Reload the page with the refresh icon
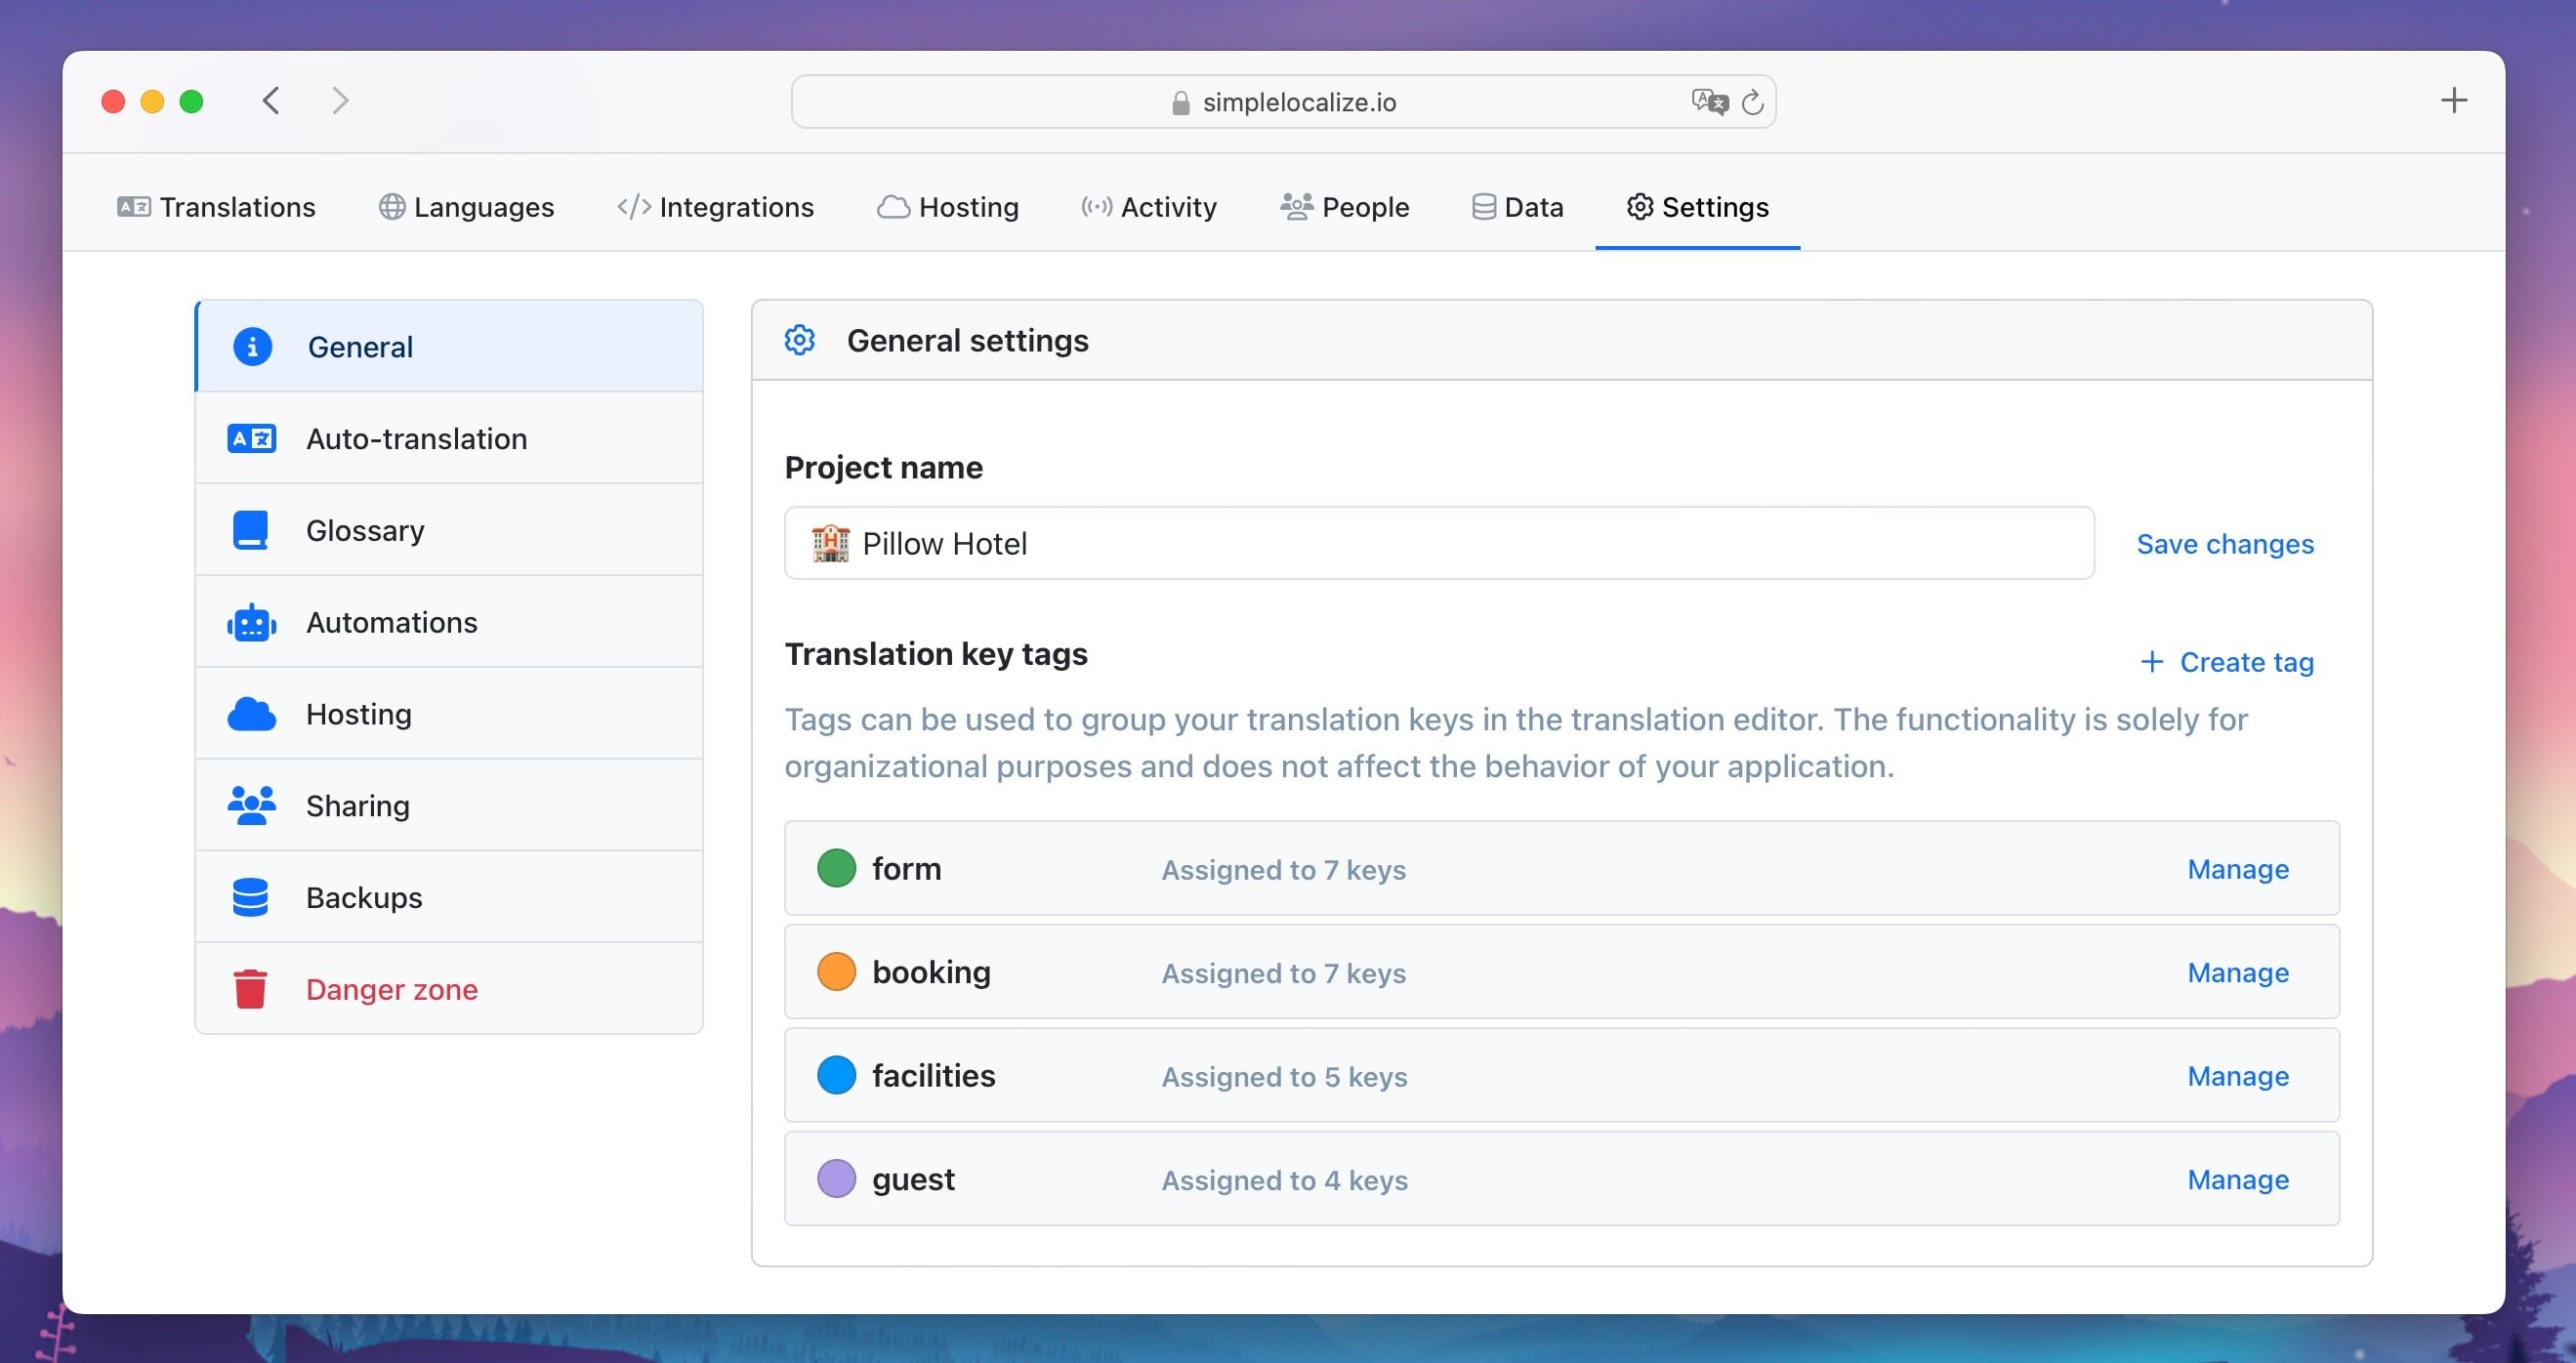This screenshot has height=1363, width=2576. [x=1752, y=102]
